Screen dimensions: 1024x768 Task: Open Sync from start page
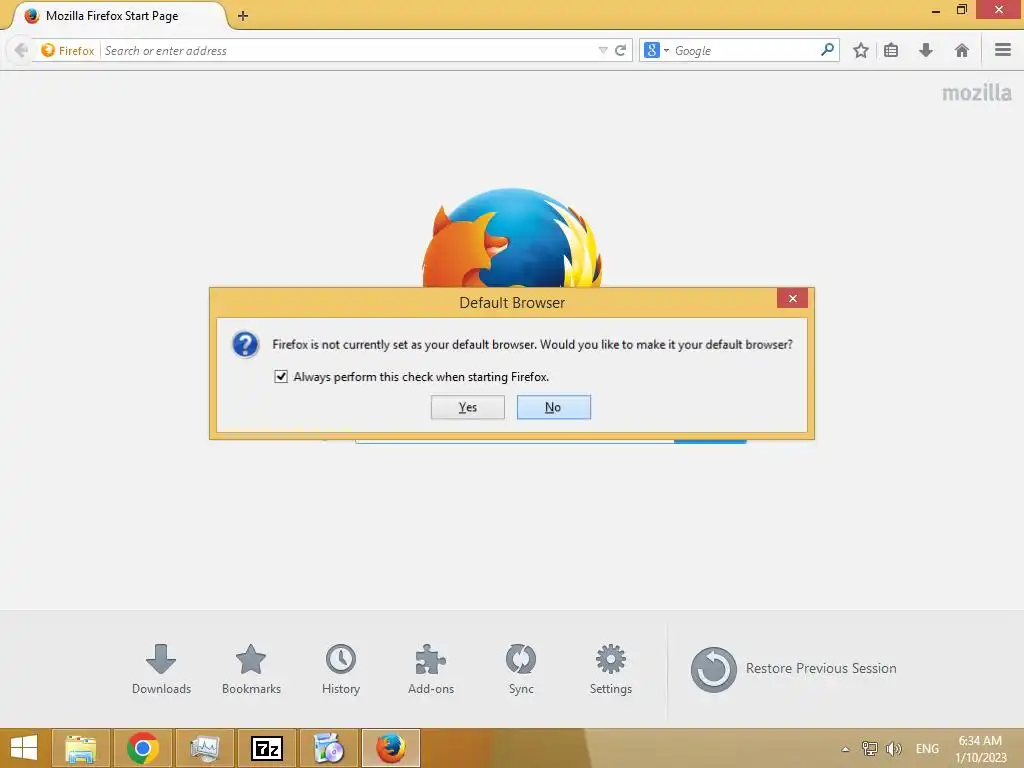tap(521, 669)
